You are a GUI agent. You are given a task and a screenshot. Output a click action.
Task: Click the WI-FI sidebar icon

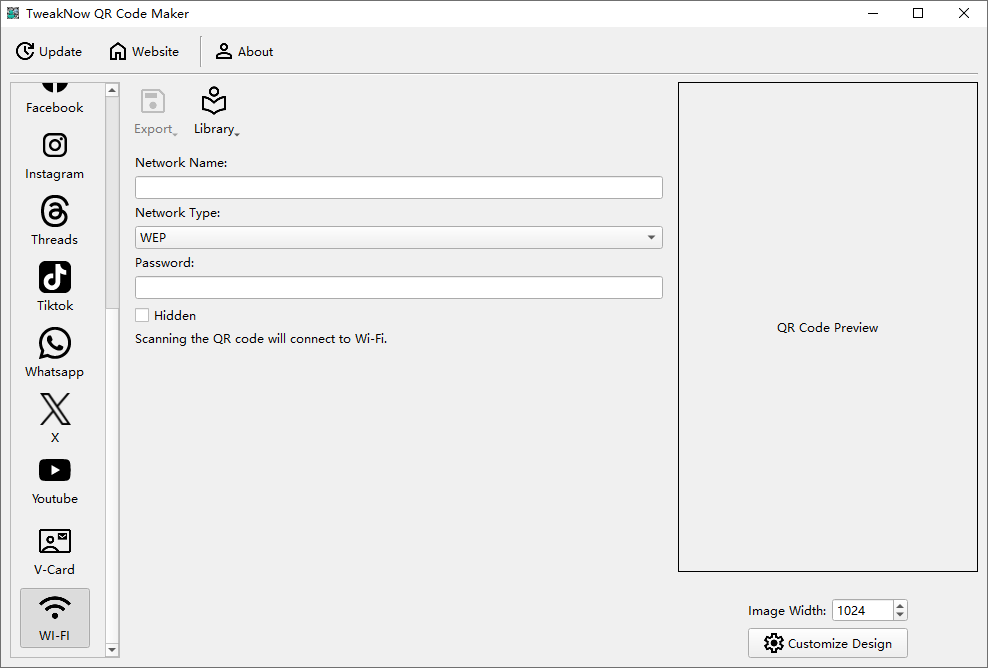point(55,617)
